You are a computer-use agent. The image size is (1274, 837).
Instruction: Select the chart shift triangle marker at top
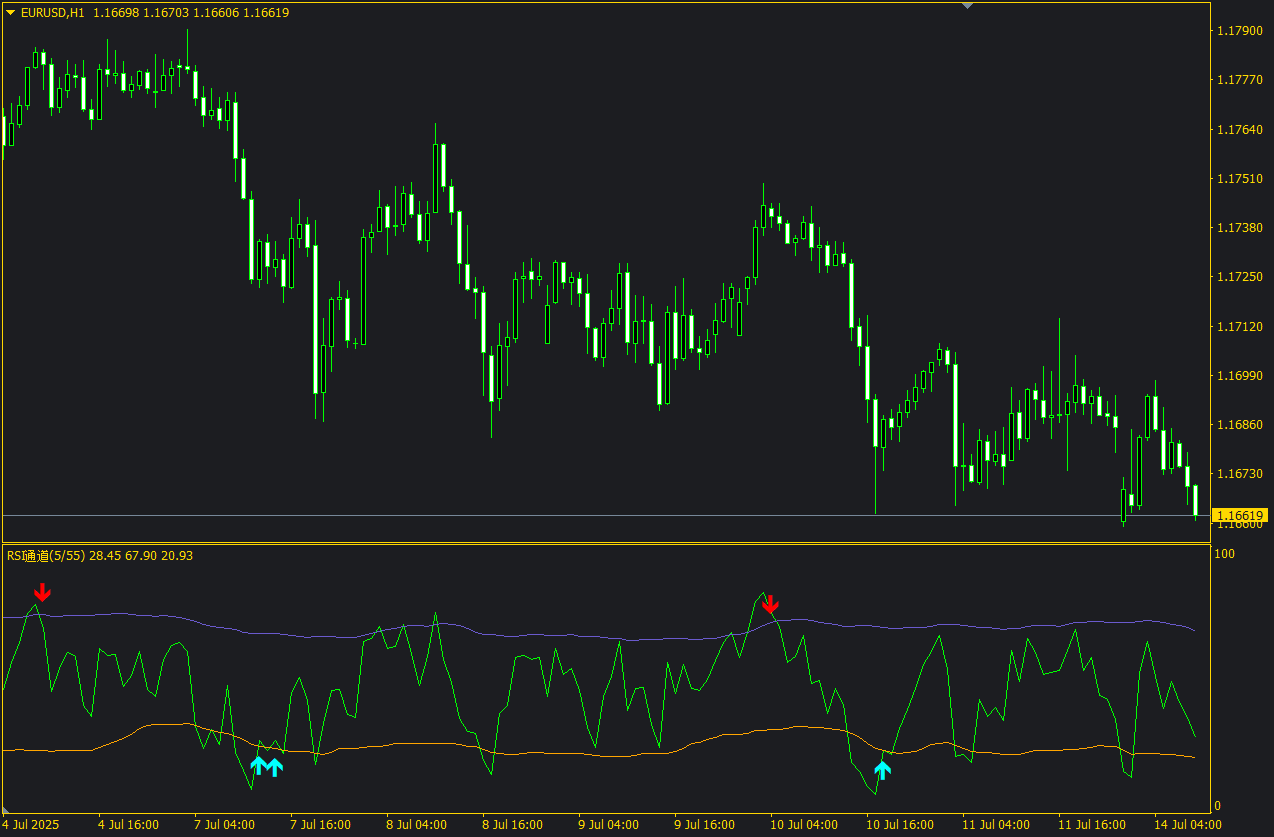(967, 6)
